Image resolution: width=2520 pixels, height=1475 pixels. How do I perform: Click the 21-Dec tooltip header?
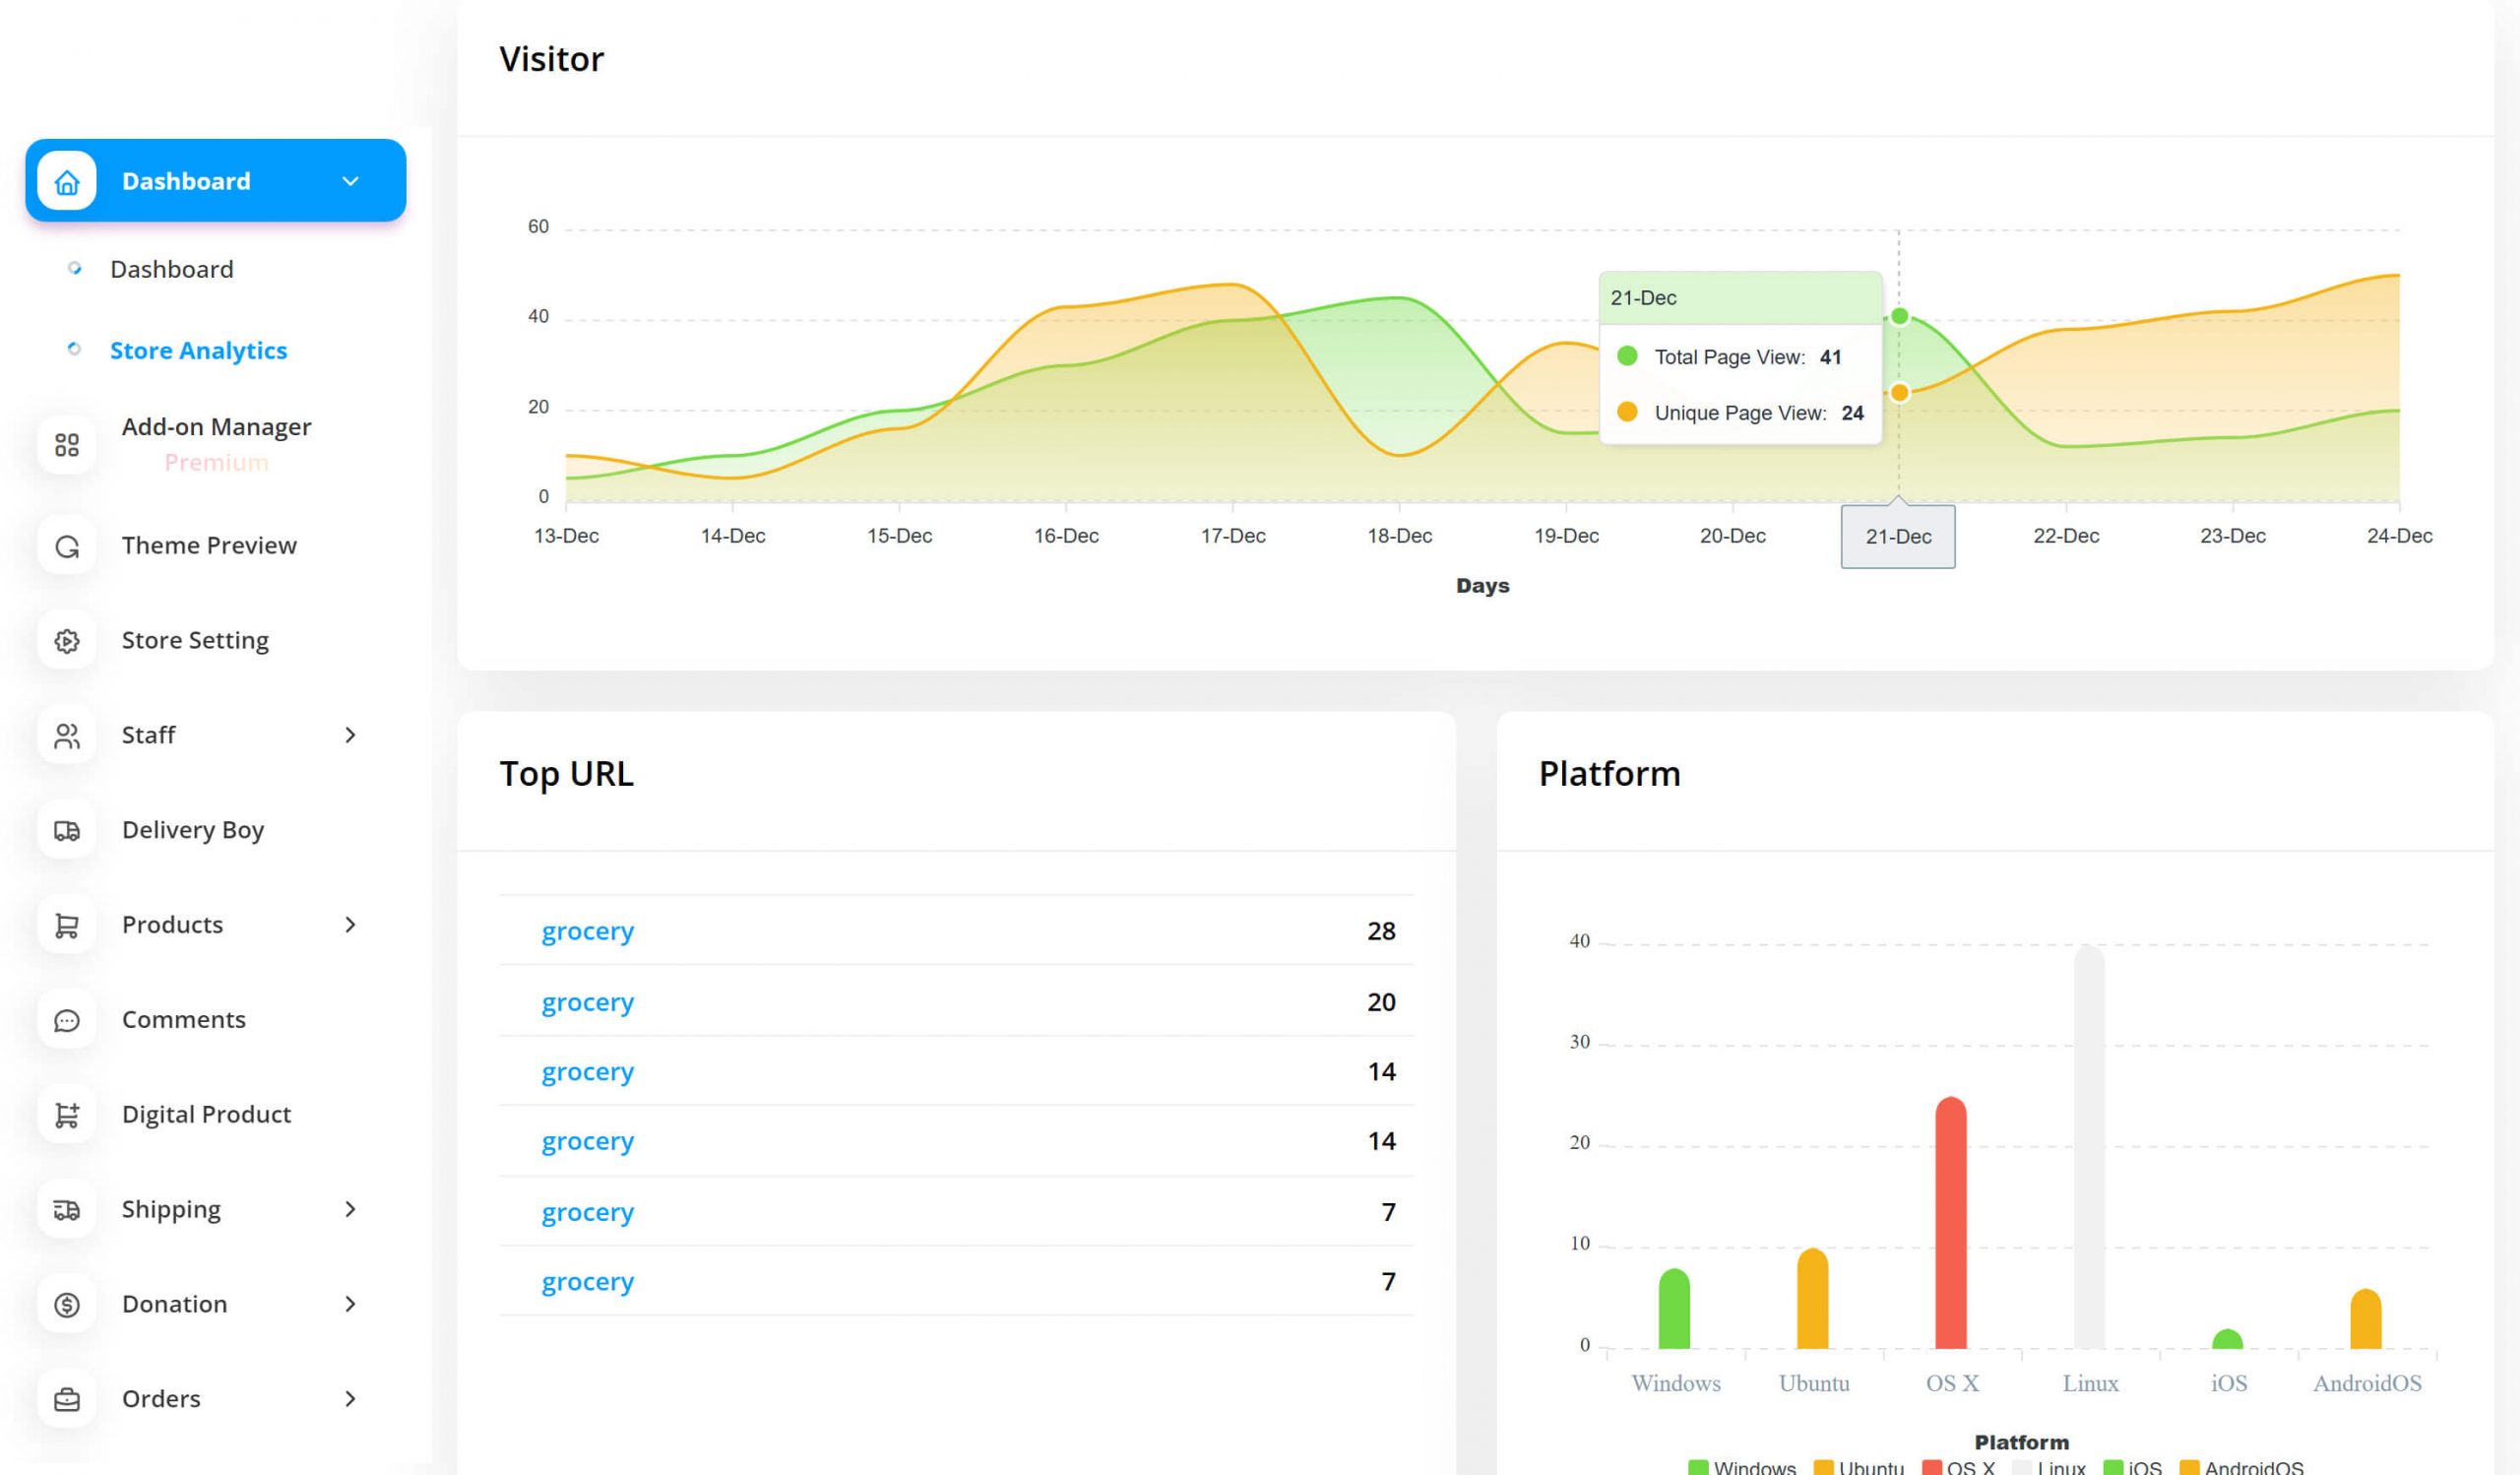coord(1741,298)
